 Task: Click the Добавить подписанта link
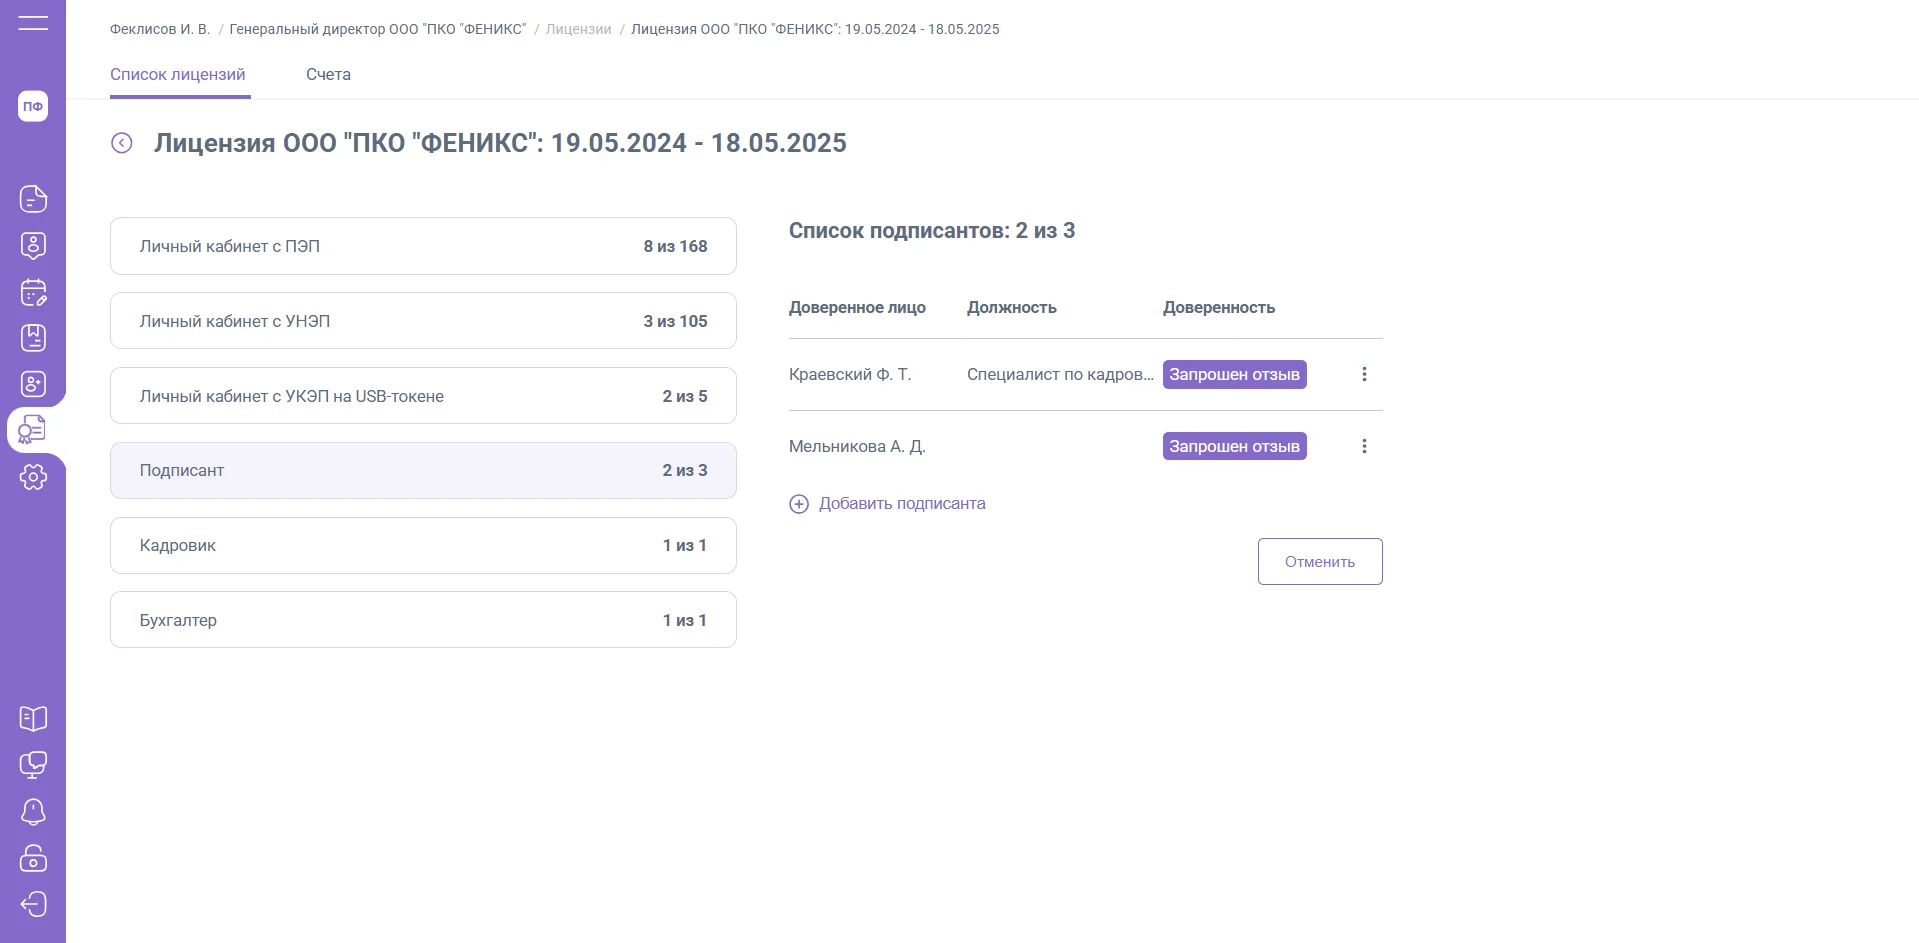click(x=901, y=504)
